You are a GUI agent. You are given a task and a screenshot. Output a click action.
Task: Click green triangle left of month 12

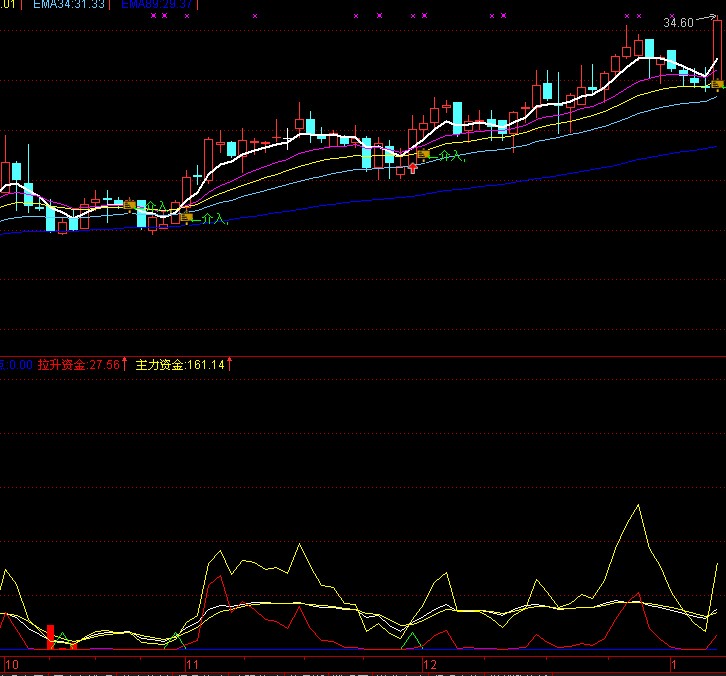[x=410, y=637]
